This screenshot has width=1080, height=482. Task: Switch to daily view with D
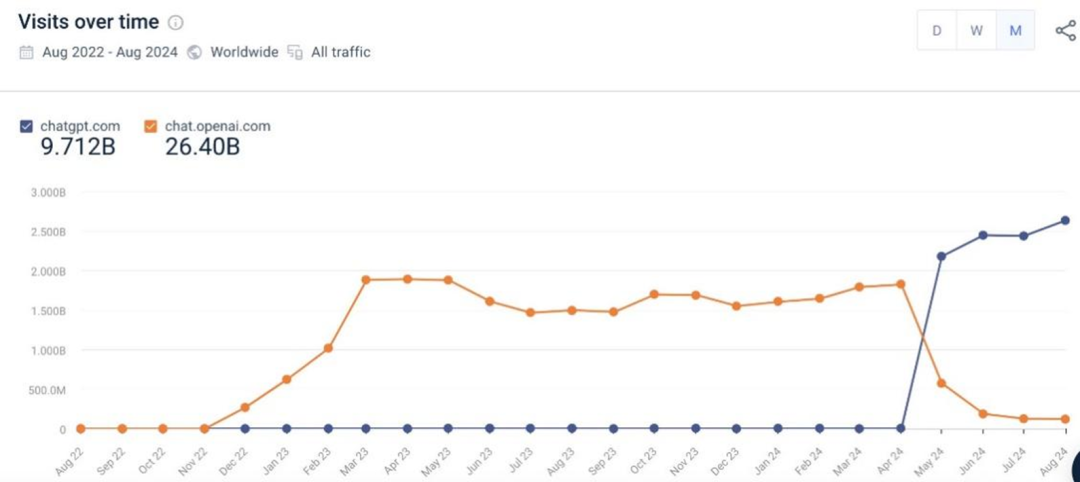pyautogui.click(x=937, y=30)
